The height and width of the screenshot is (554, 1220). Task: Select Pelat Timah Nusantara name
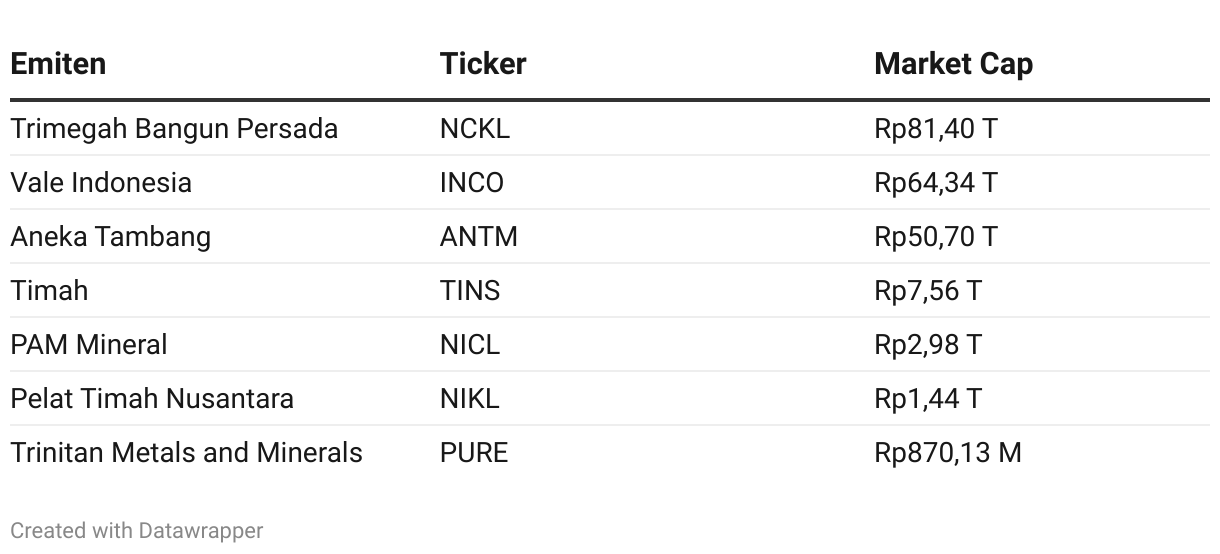(x=152, y=399)
